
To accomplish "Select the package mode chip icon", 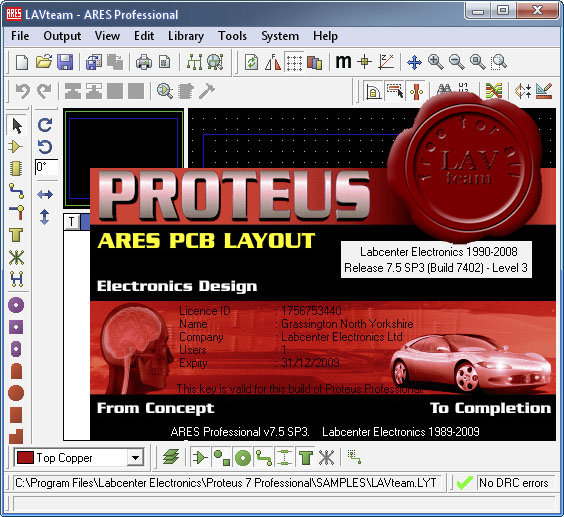I will (x=16, y=168).
